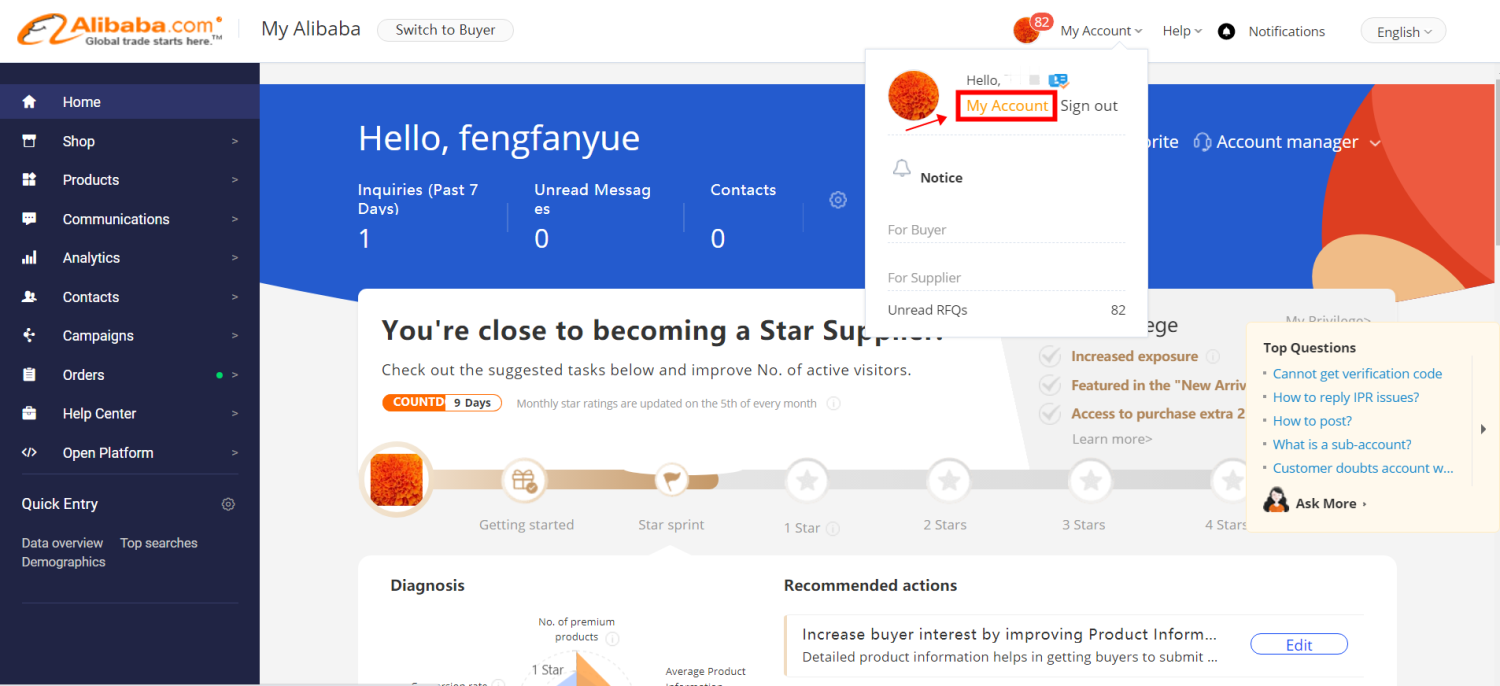Select Home in the sidebar menu
This screenshot has width=1500, height=686.
pos(130,102)
